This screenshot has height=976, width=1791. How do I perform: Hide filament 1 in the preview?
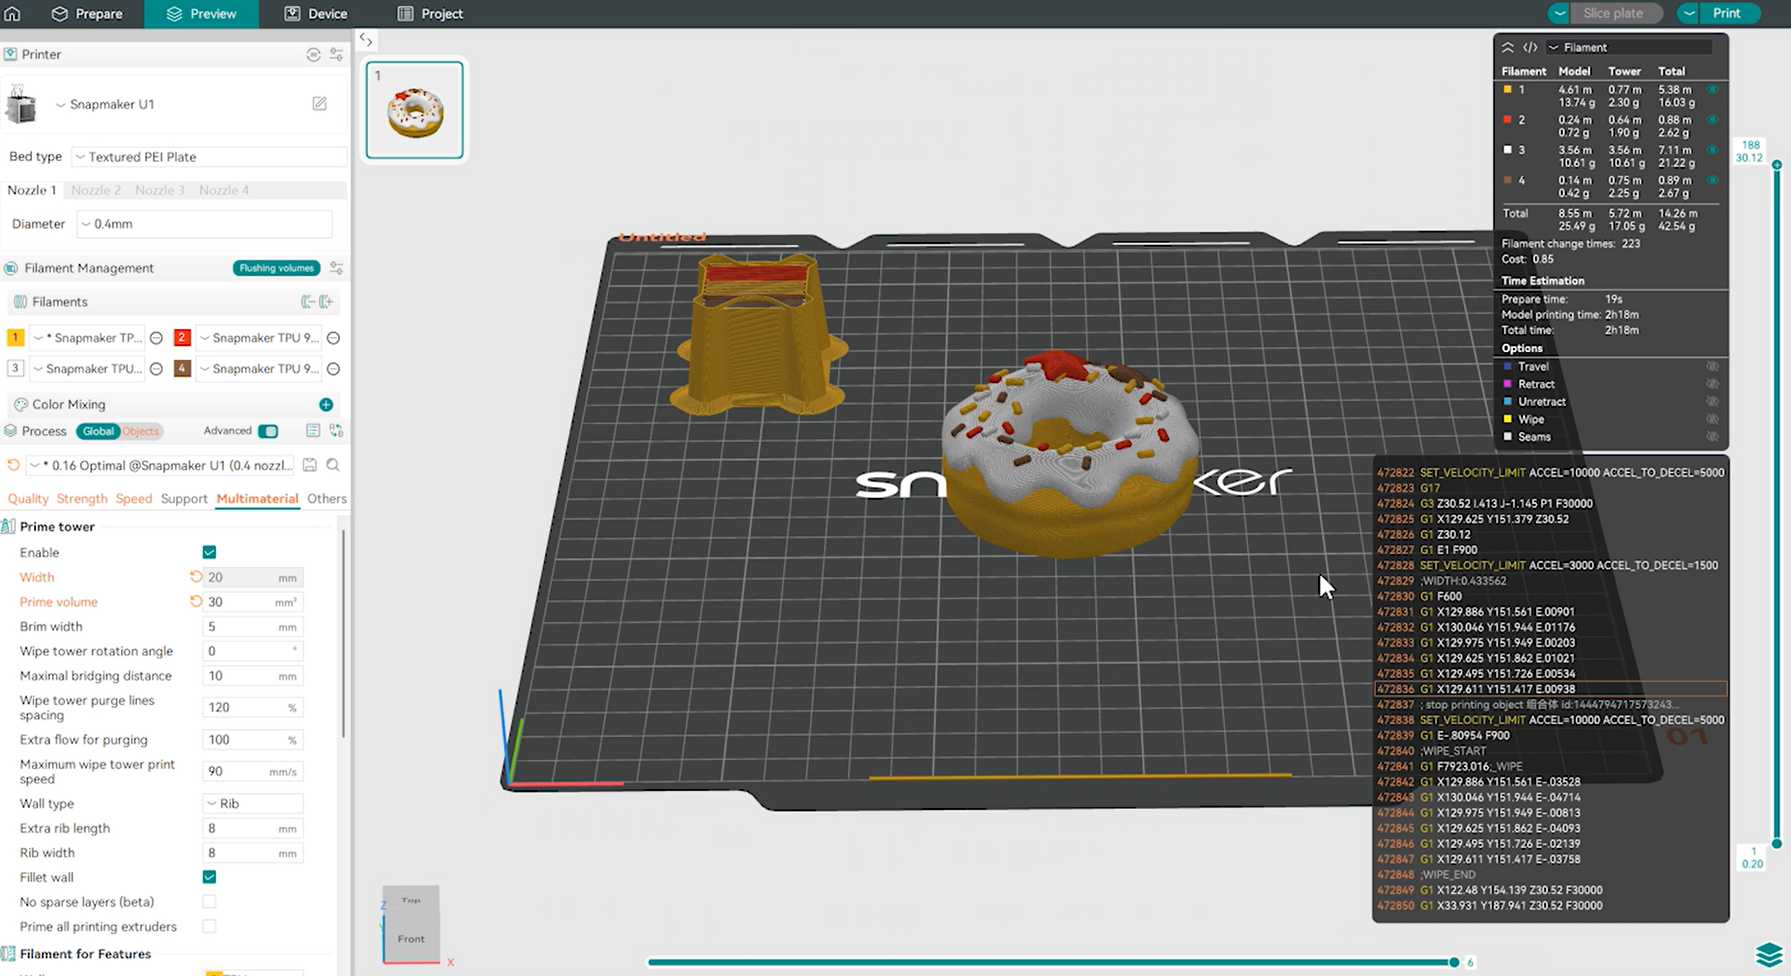click(x=1713, y=90)
